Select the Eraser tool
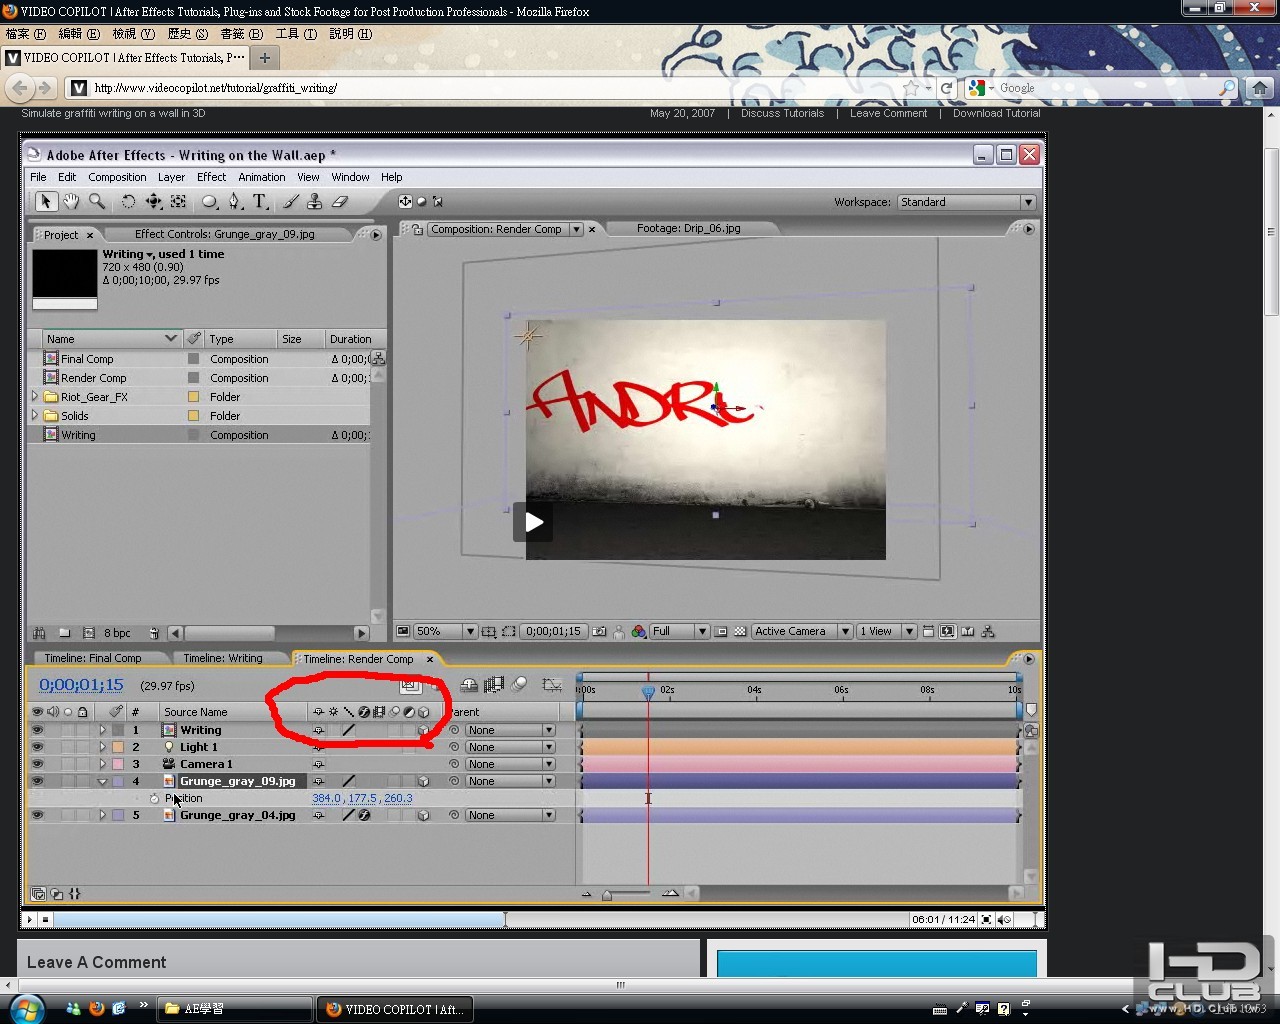The width and height of the screenshot is (1280, 1024). 339,202
